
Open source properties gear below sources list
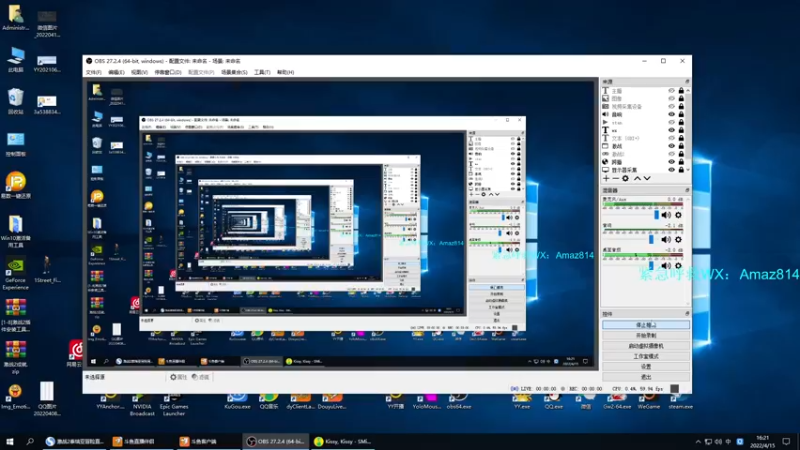[x=626, y=178]
